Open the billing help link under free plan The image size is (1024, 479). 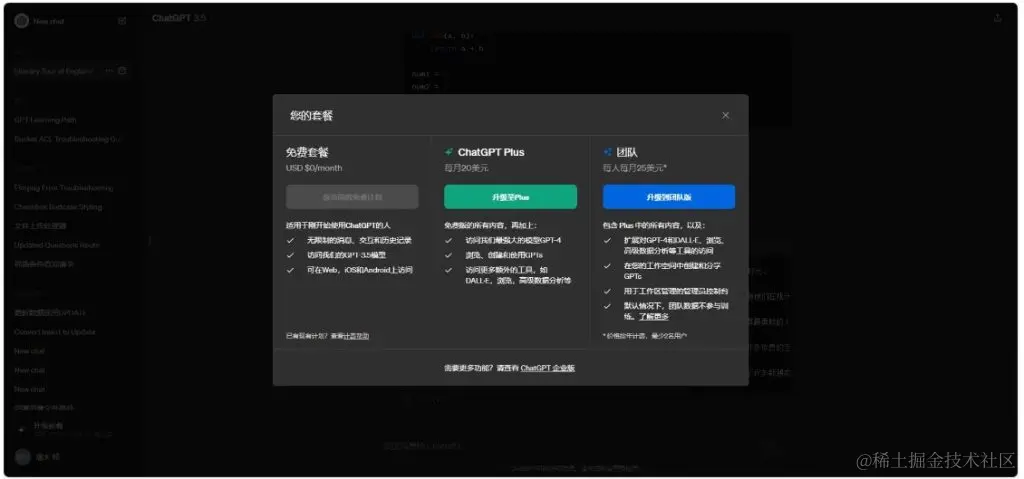click(356, 336)
